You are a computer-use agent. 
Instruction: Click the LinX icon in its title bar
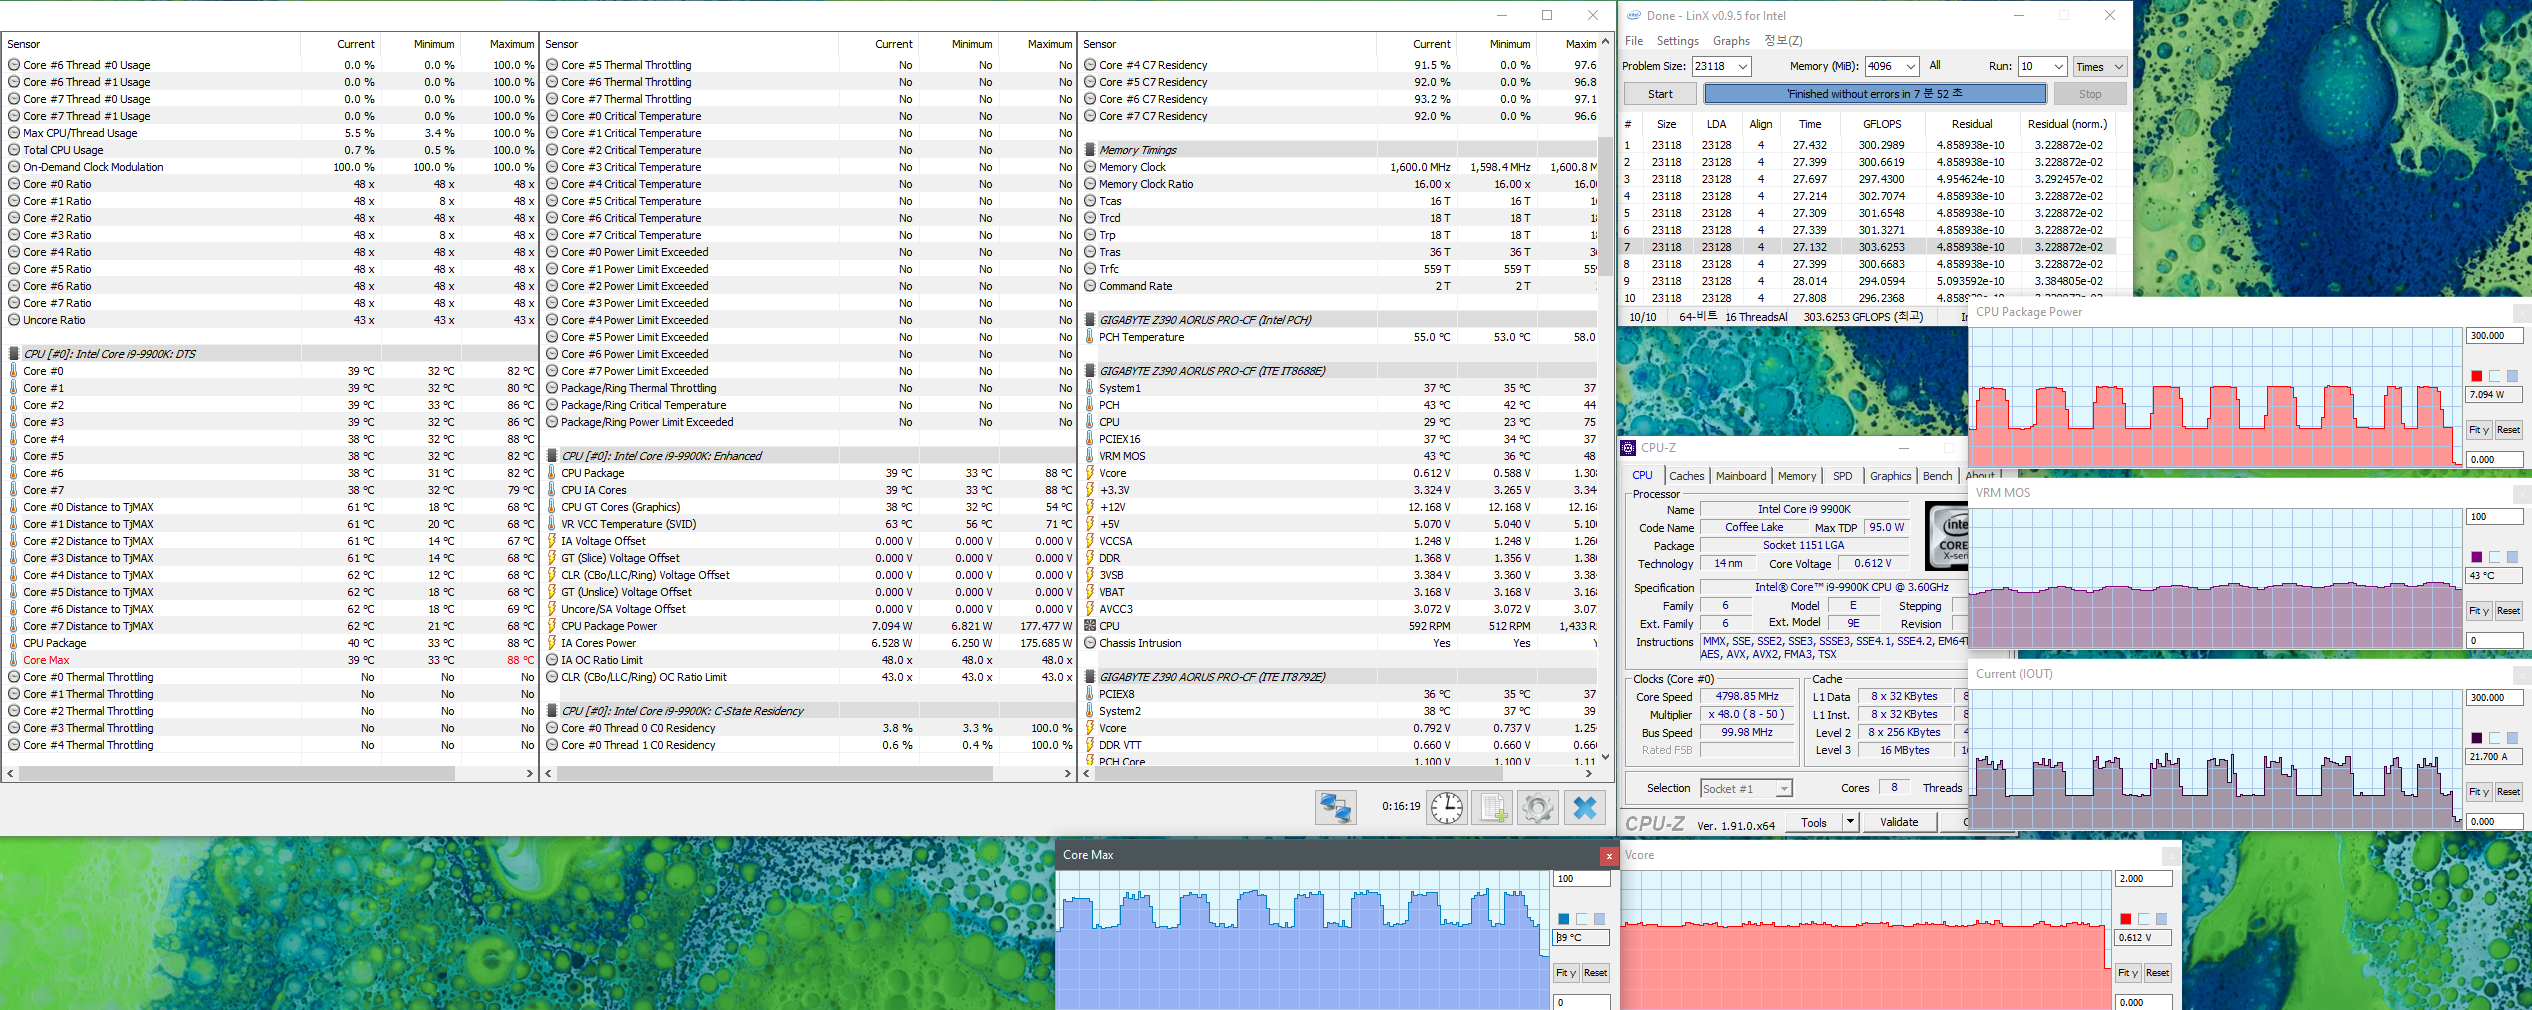point(1634,16)
